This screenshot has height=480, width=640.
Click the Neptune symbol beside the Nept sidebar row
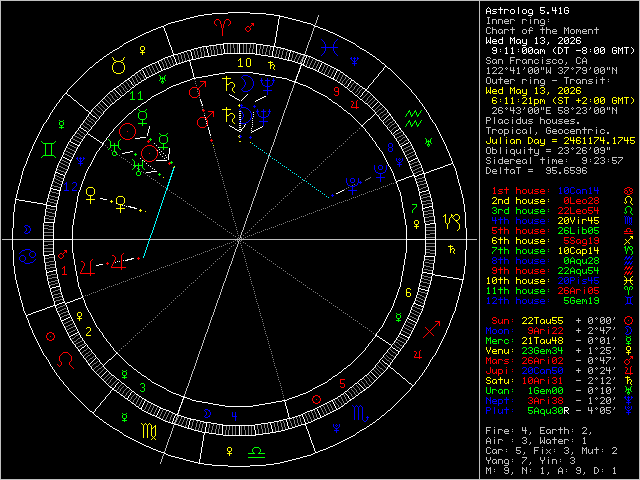pyautogui.click(x=629, y=401)
